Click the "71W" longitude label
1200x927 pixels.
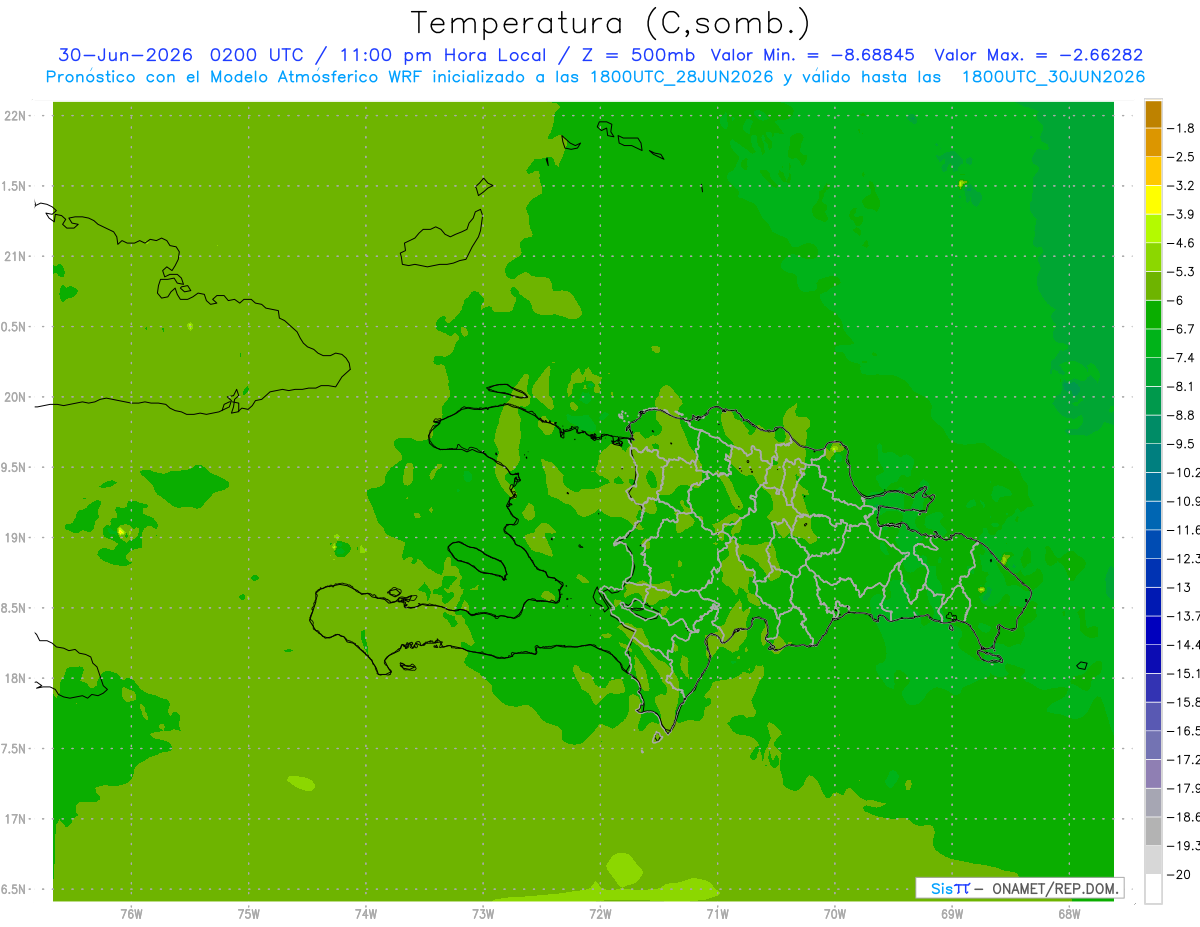tap(717, 913)
